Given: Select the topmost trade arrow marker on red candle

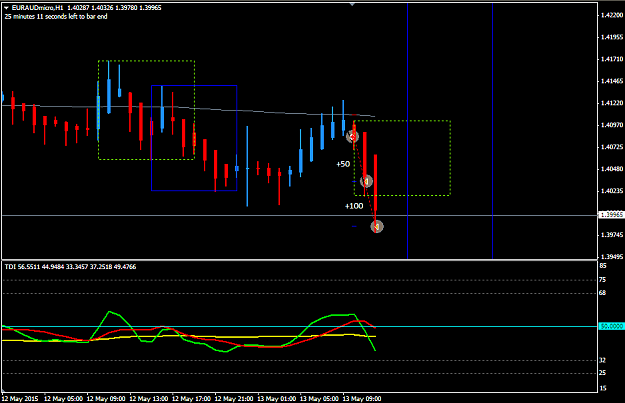Looking at the screenshot, I should tap(352, 137).
